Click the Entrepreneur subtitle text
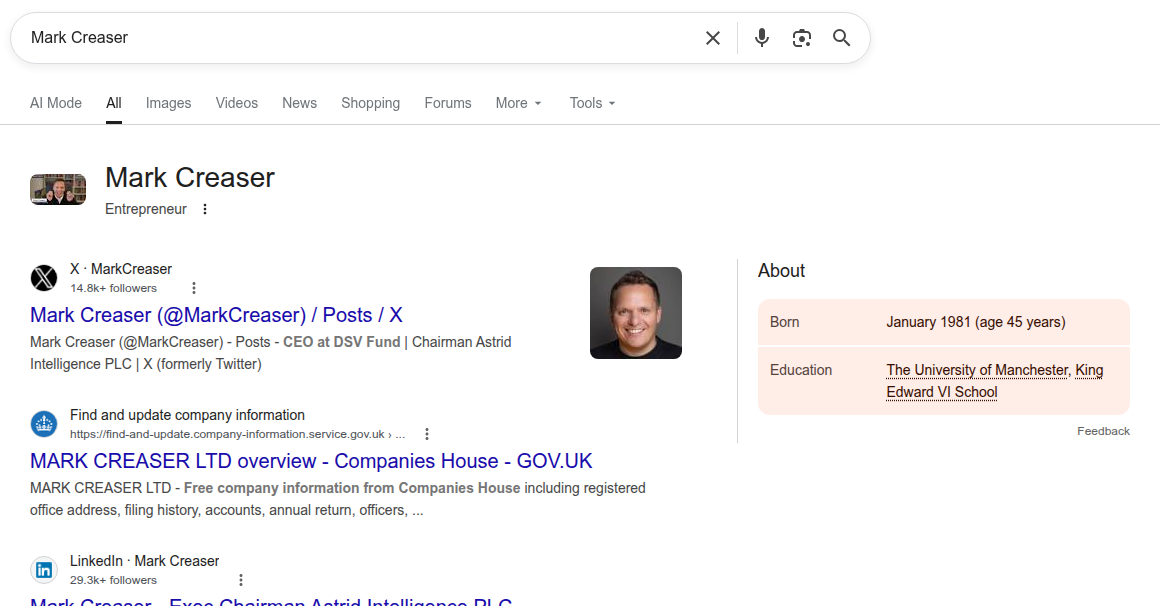1160x606 pixels. (146, 209)
